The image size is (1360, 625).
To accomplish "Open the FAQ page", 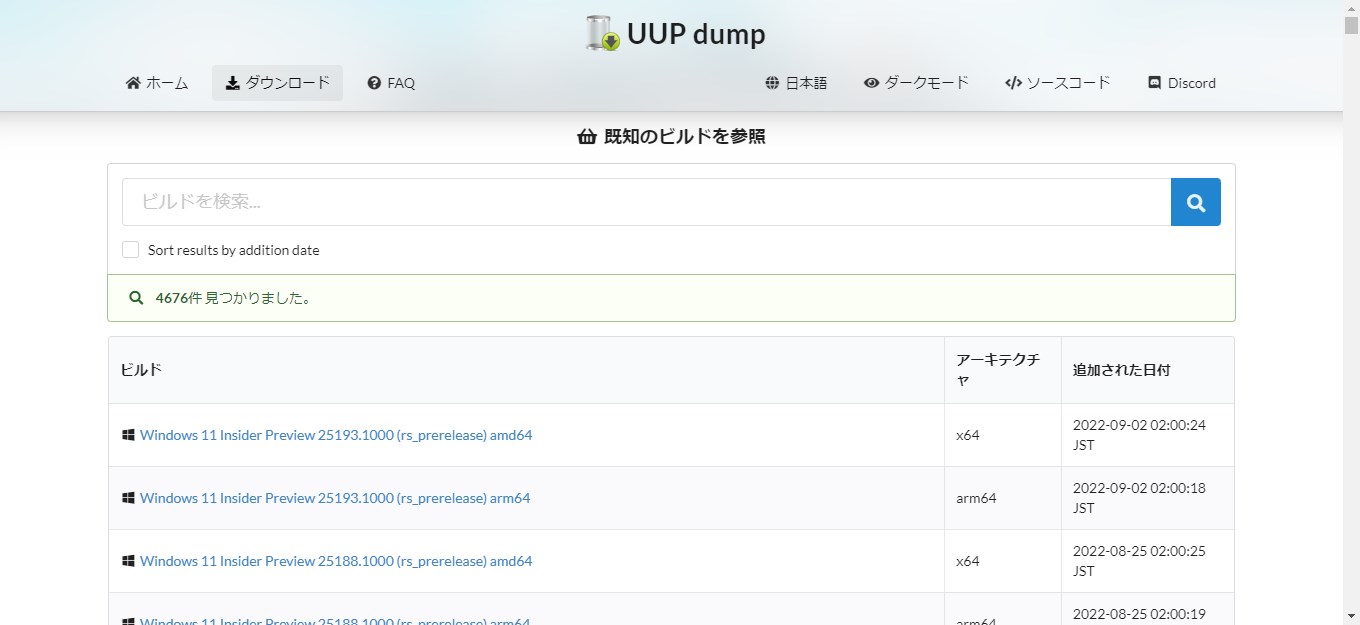I will tap(391, 83).
